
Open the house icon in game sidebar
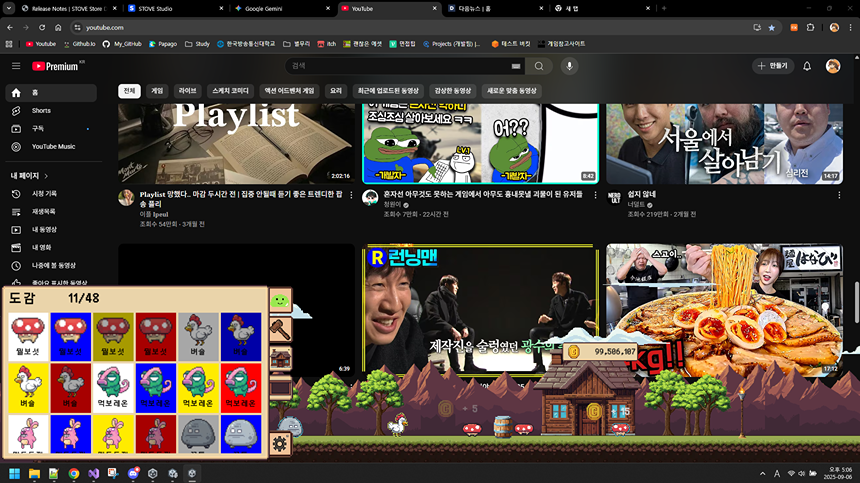(280, 359)
